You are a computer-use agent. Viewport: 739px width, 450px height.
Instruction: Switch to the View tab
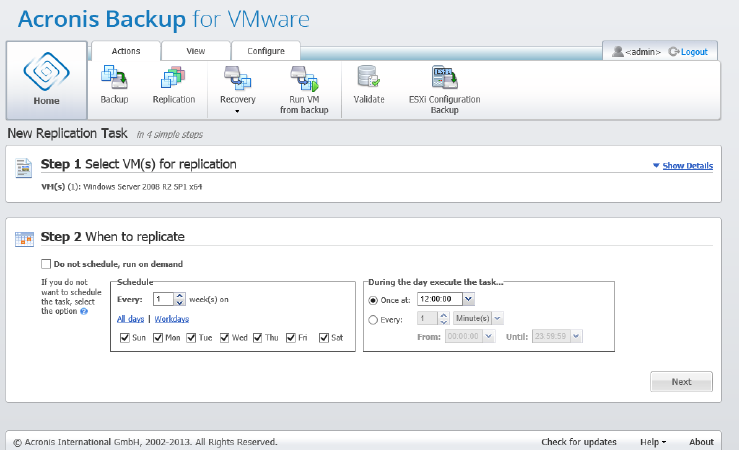coord(196,51)
